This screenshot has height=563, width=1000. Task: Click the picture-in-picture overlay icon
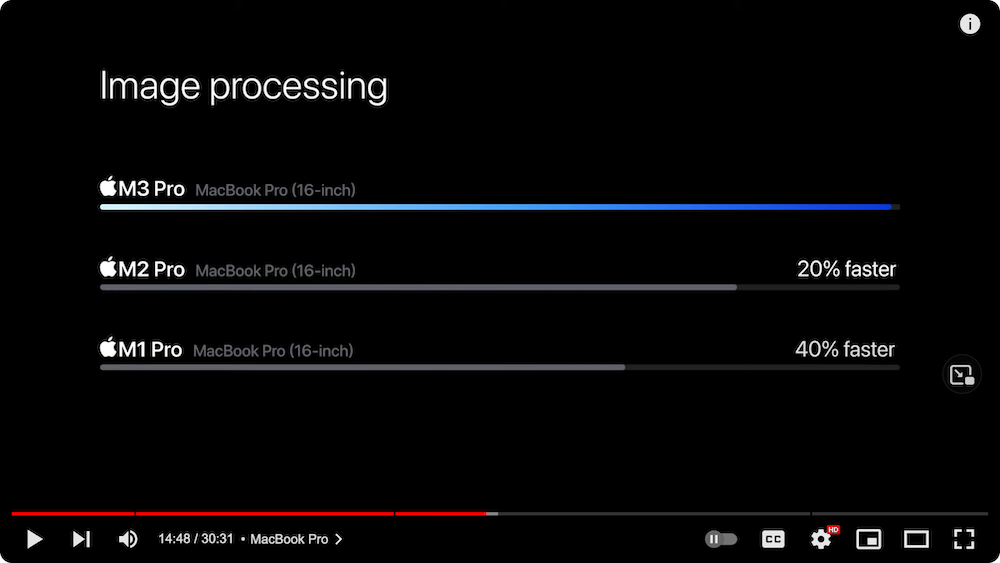pos(962,375)
